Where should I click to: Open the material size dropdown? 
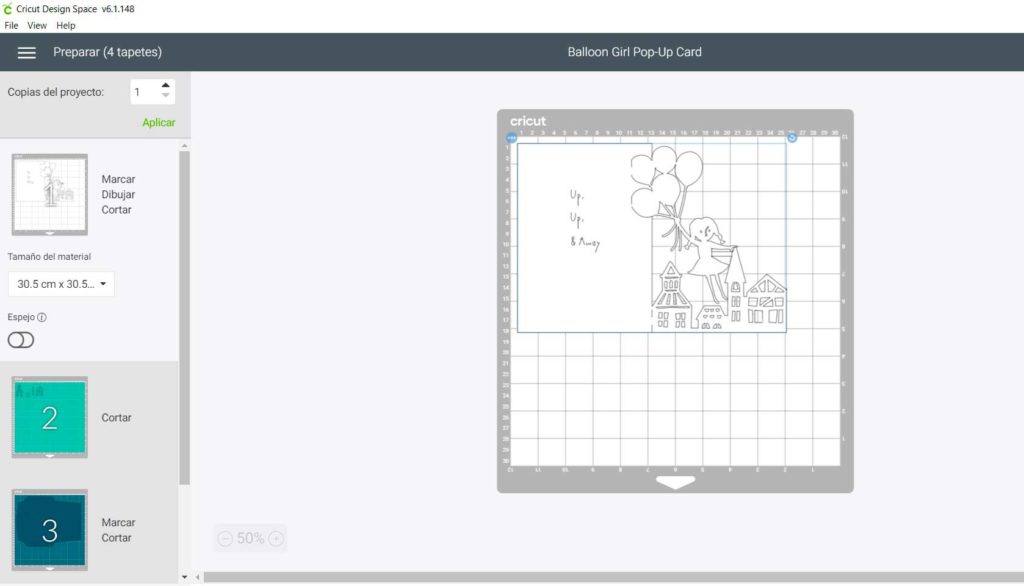(x=61, y=284)
